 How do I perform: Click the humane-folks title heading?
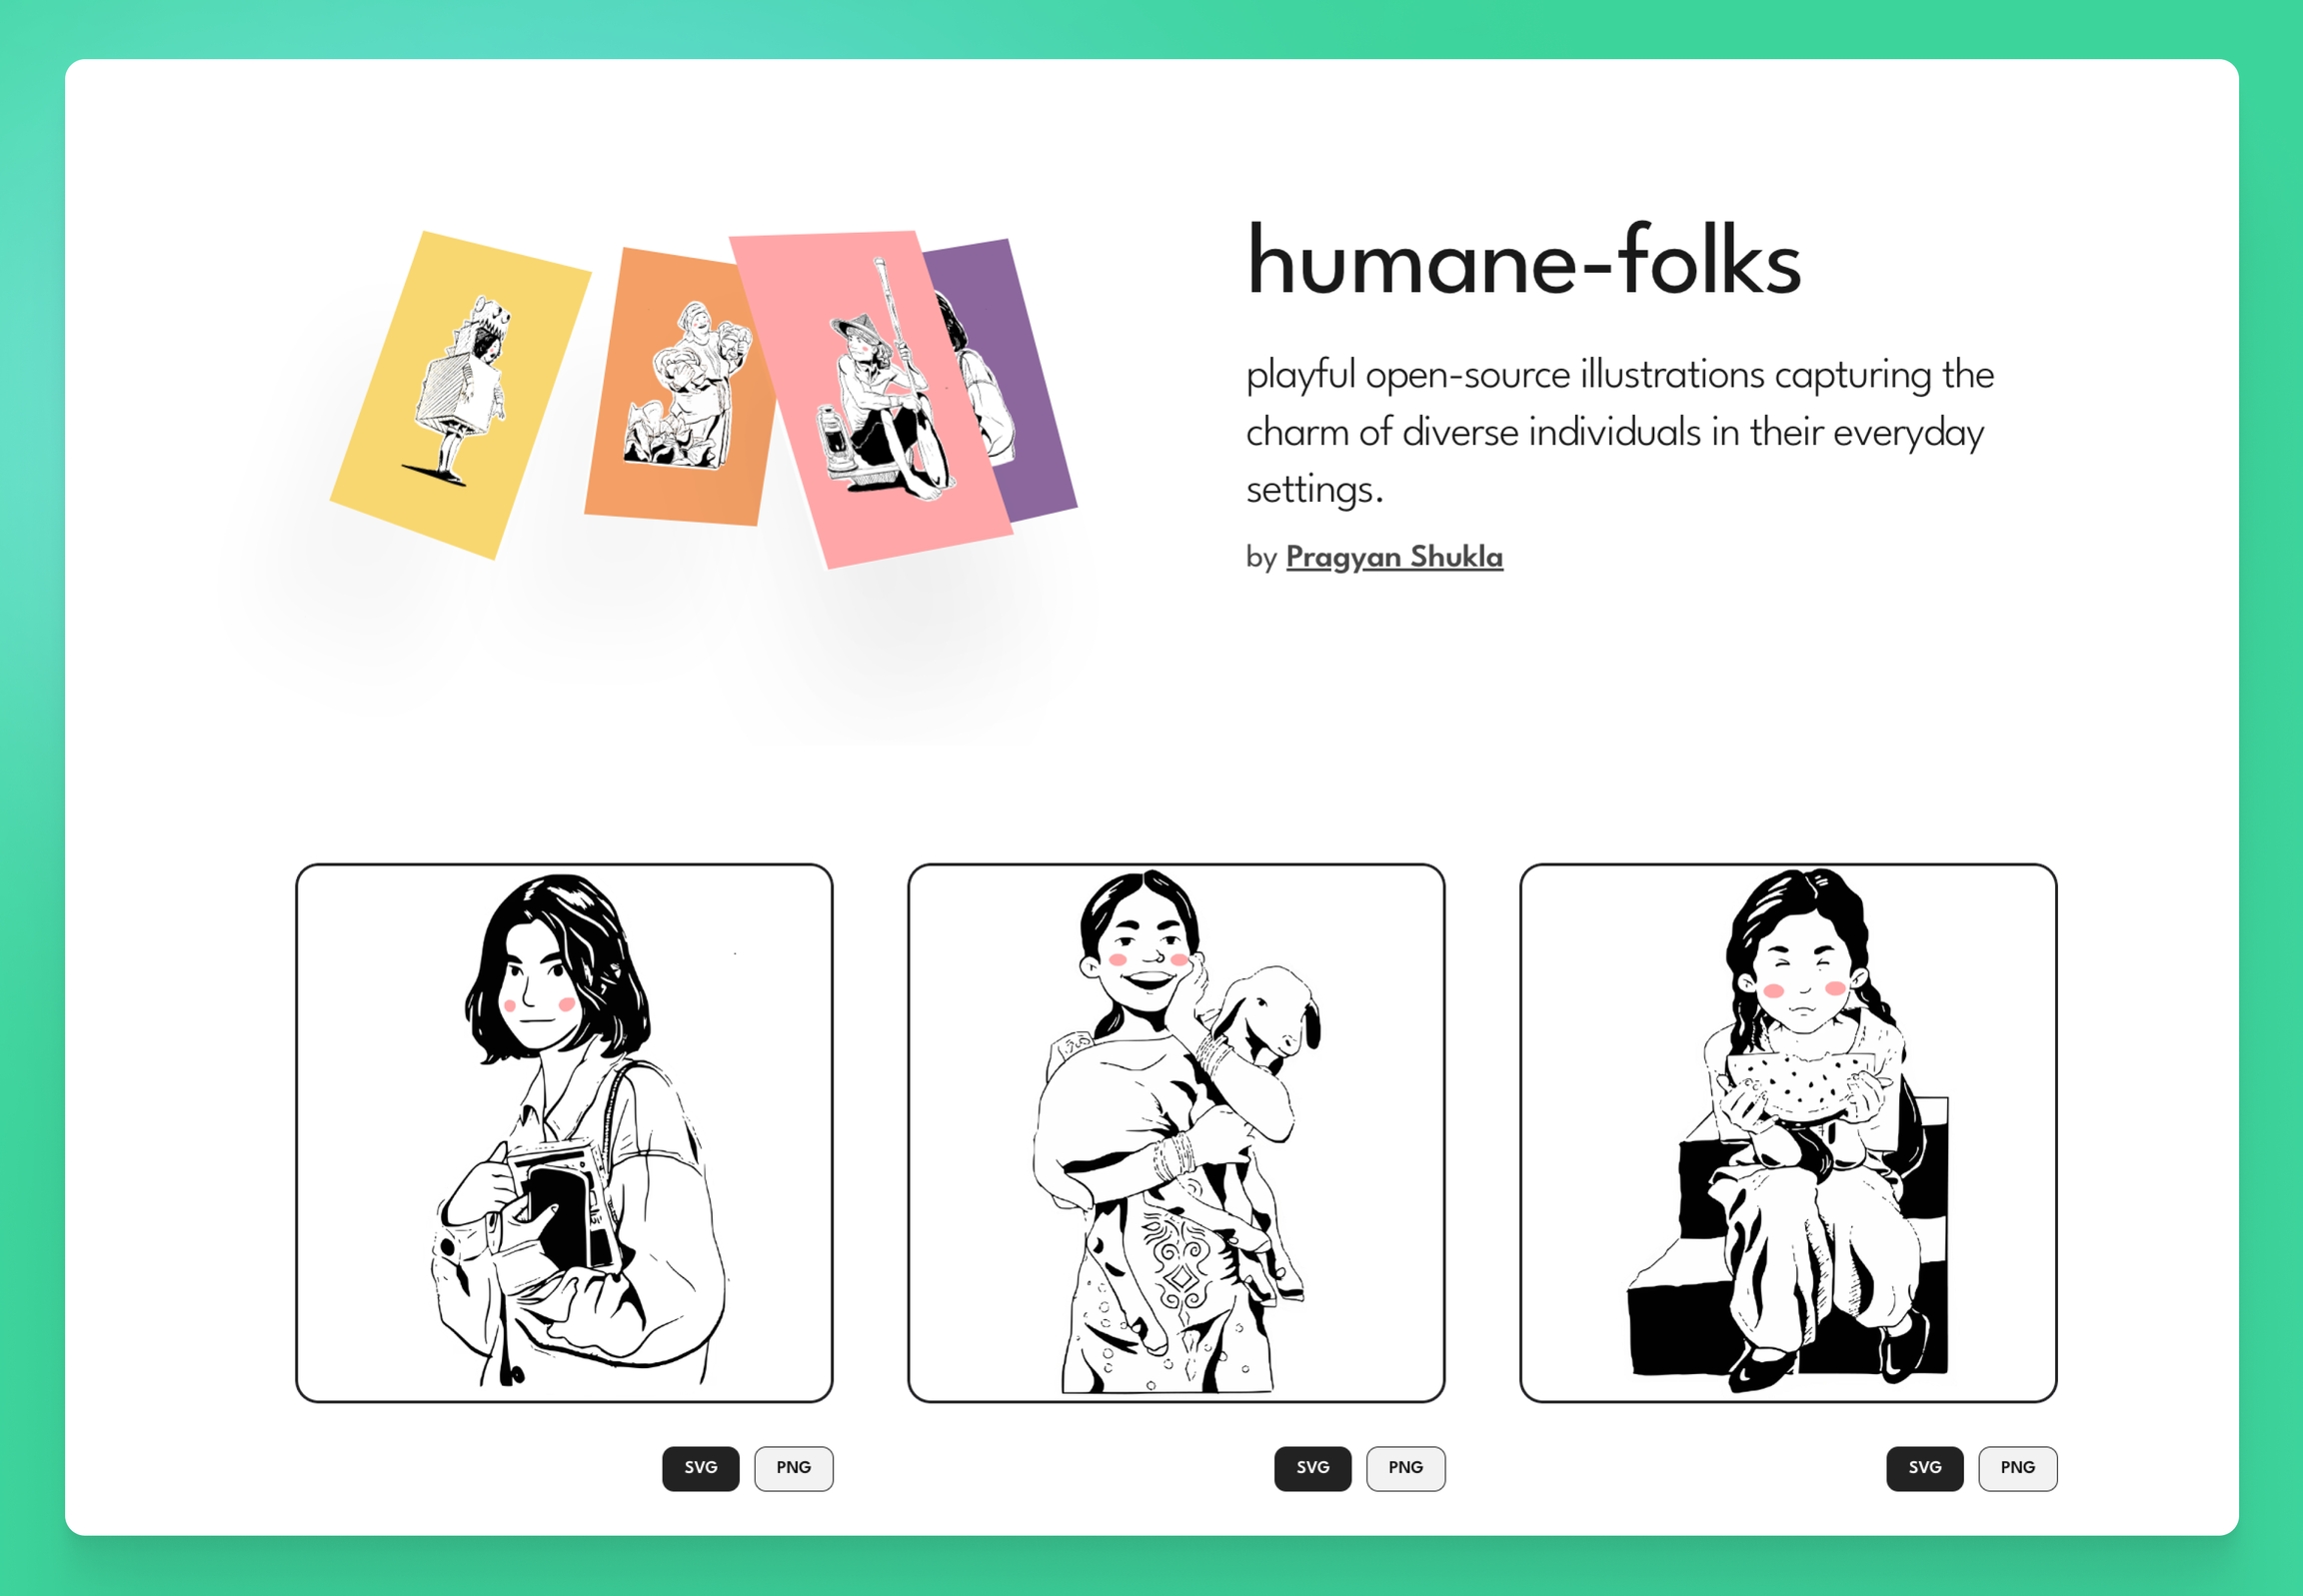point(1524,260)
